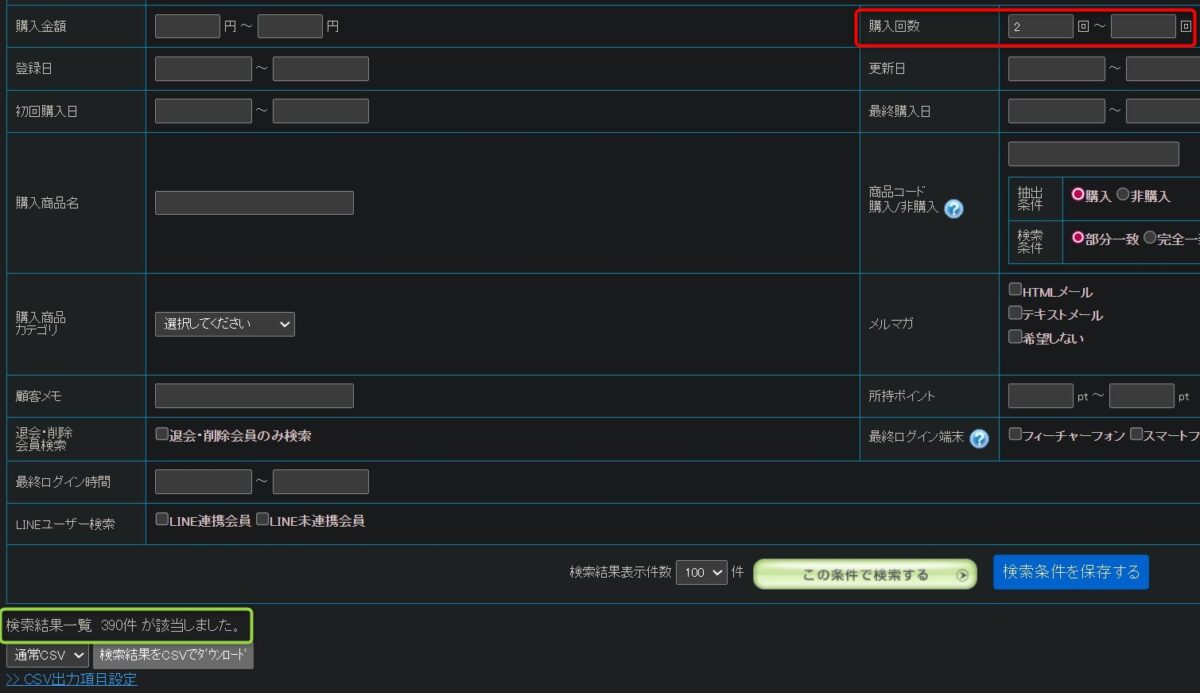Image resolution: width=1200 pixels, height=693 pixels.
Task: Tick the フィーチャーフォン checkbox
Action: tap(1015, 435)
